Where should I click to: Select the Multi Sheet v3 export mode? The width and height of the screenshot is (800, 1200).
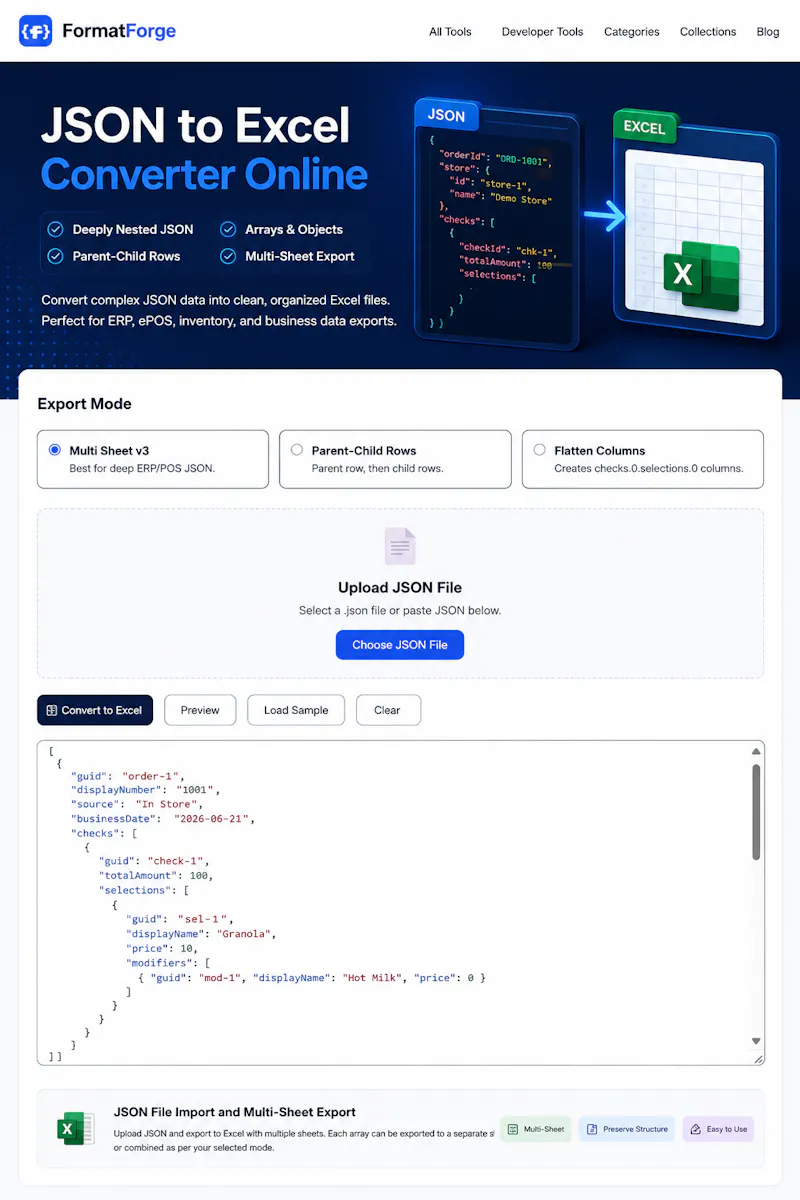[55, 450]
